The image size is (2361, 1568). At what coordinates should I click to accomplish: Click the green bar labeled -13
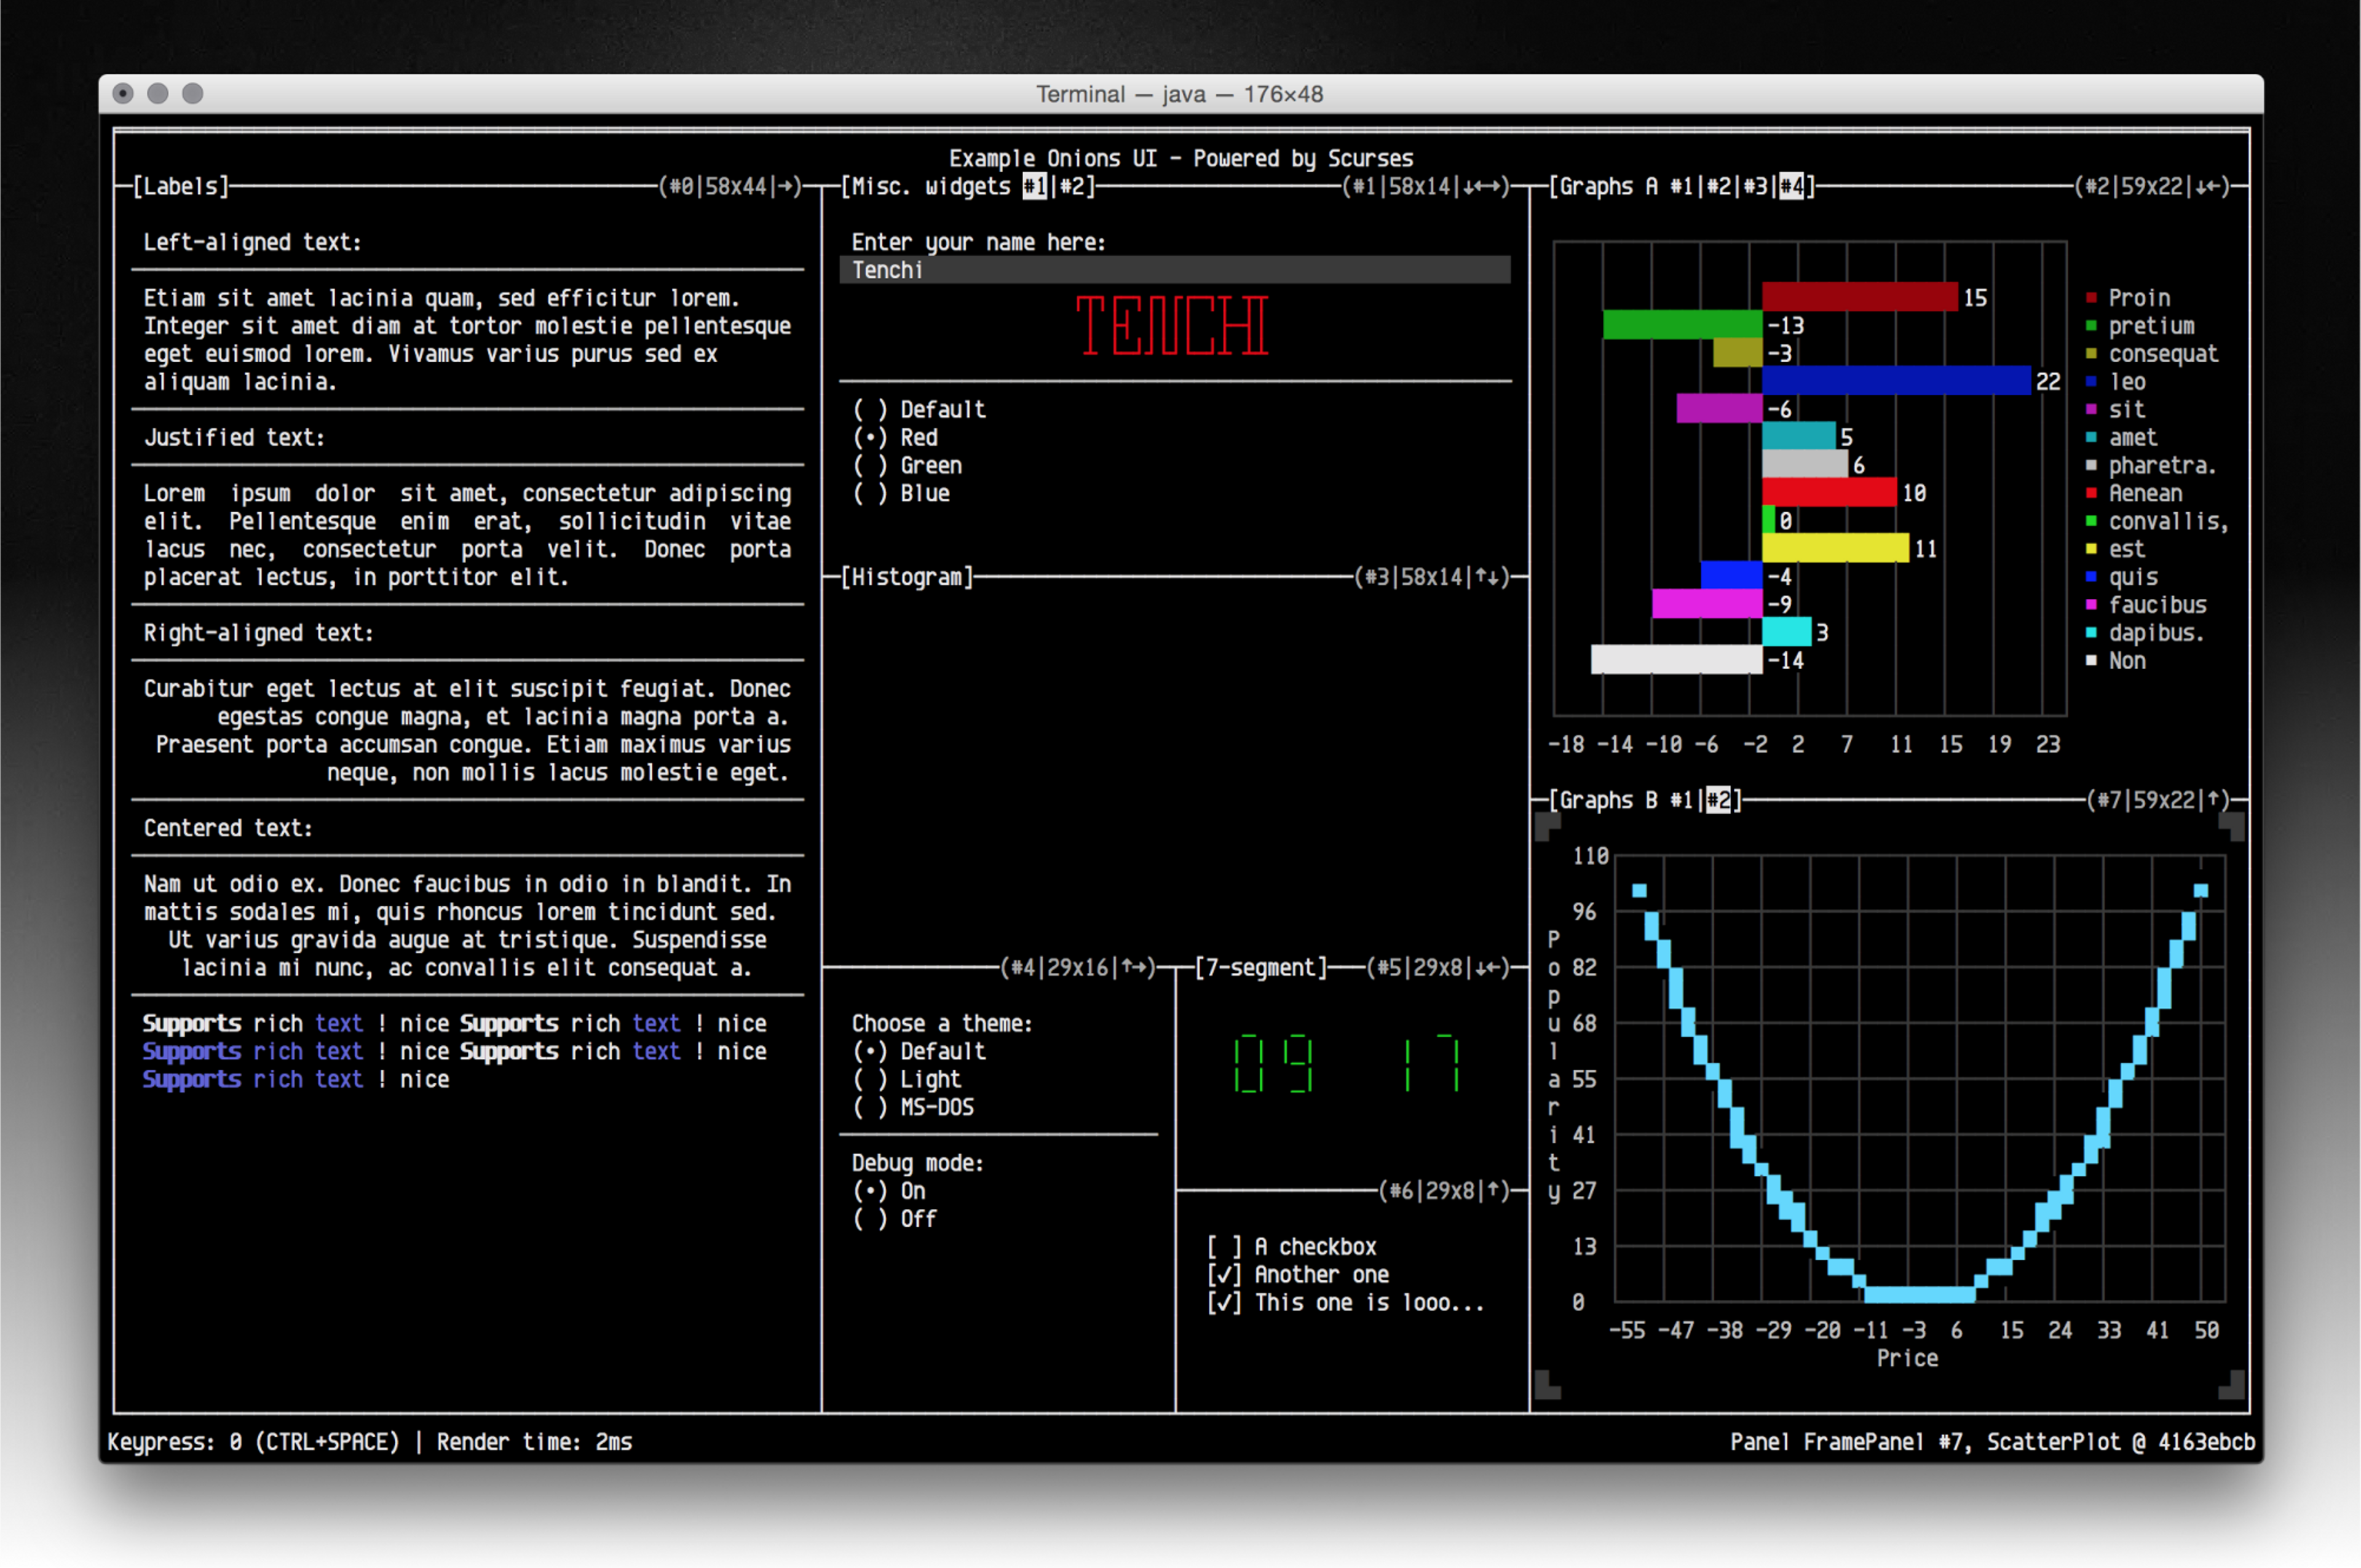pos(1683,325)
